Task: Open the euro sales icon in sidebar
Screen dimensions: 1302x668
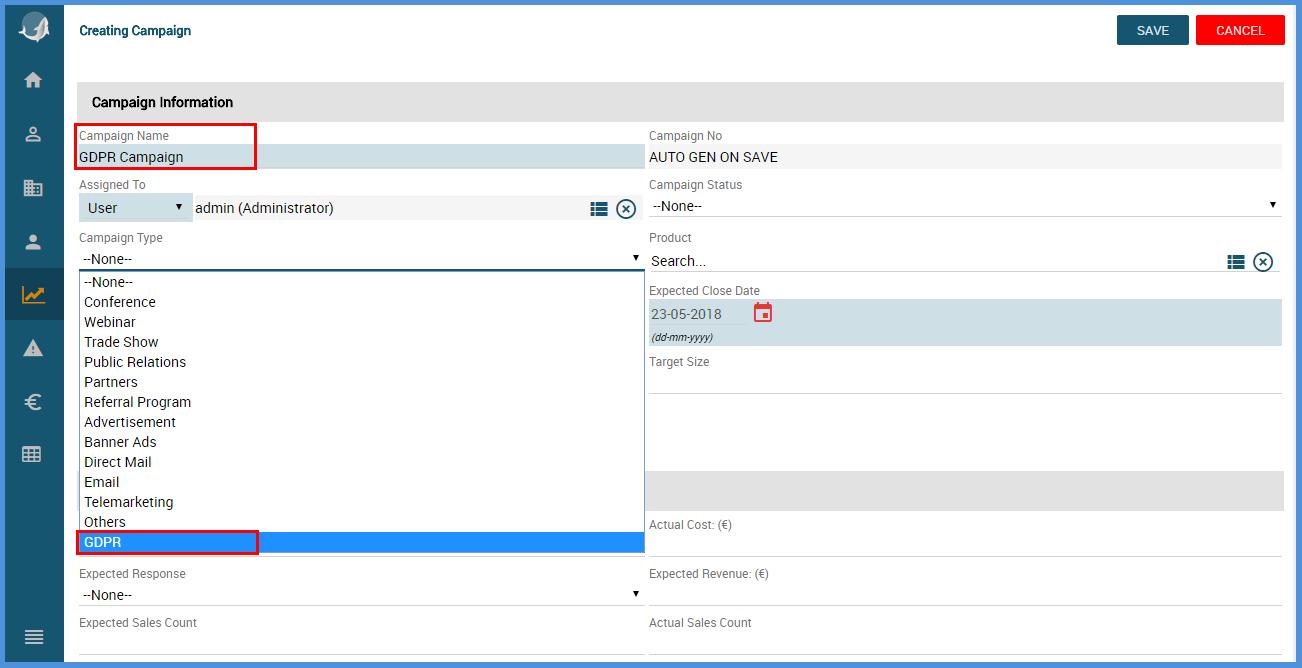Action: click(33, 402)
